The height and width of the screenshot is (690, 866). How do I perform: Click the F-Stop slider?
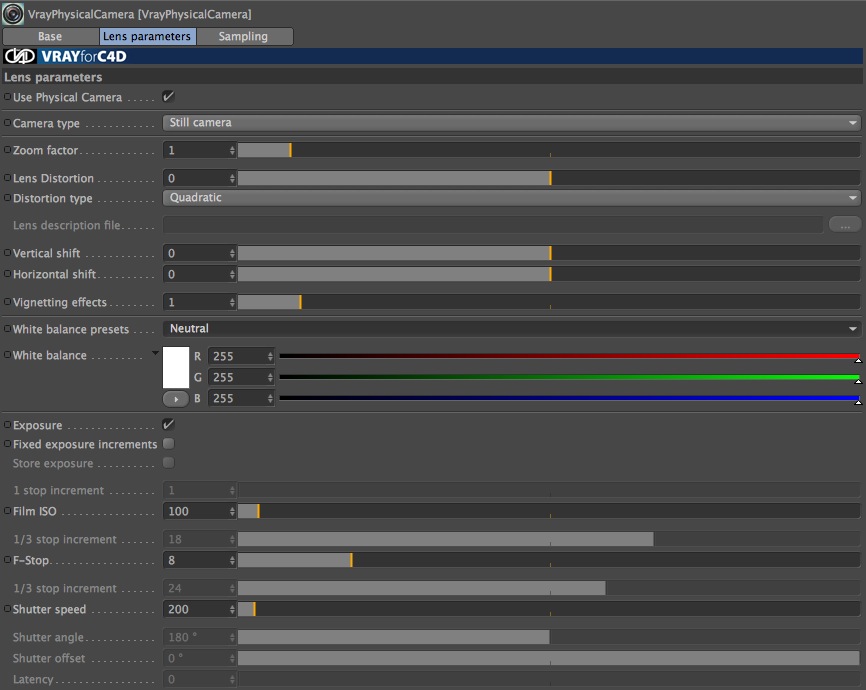(548, 560)
